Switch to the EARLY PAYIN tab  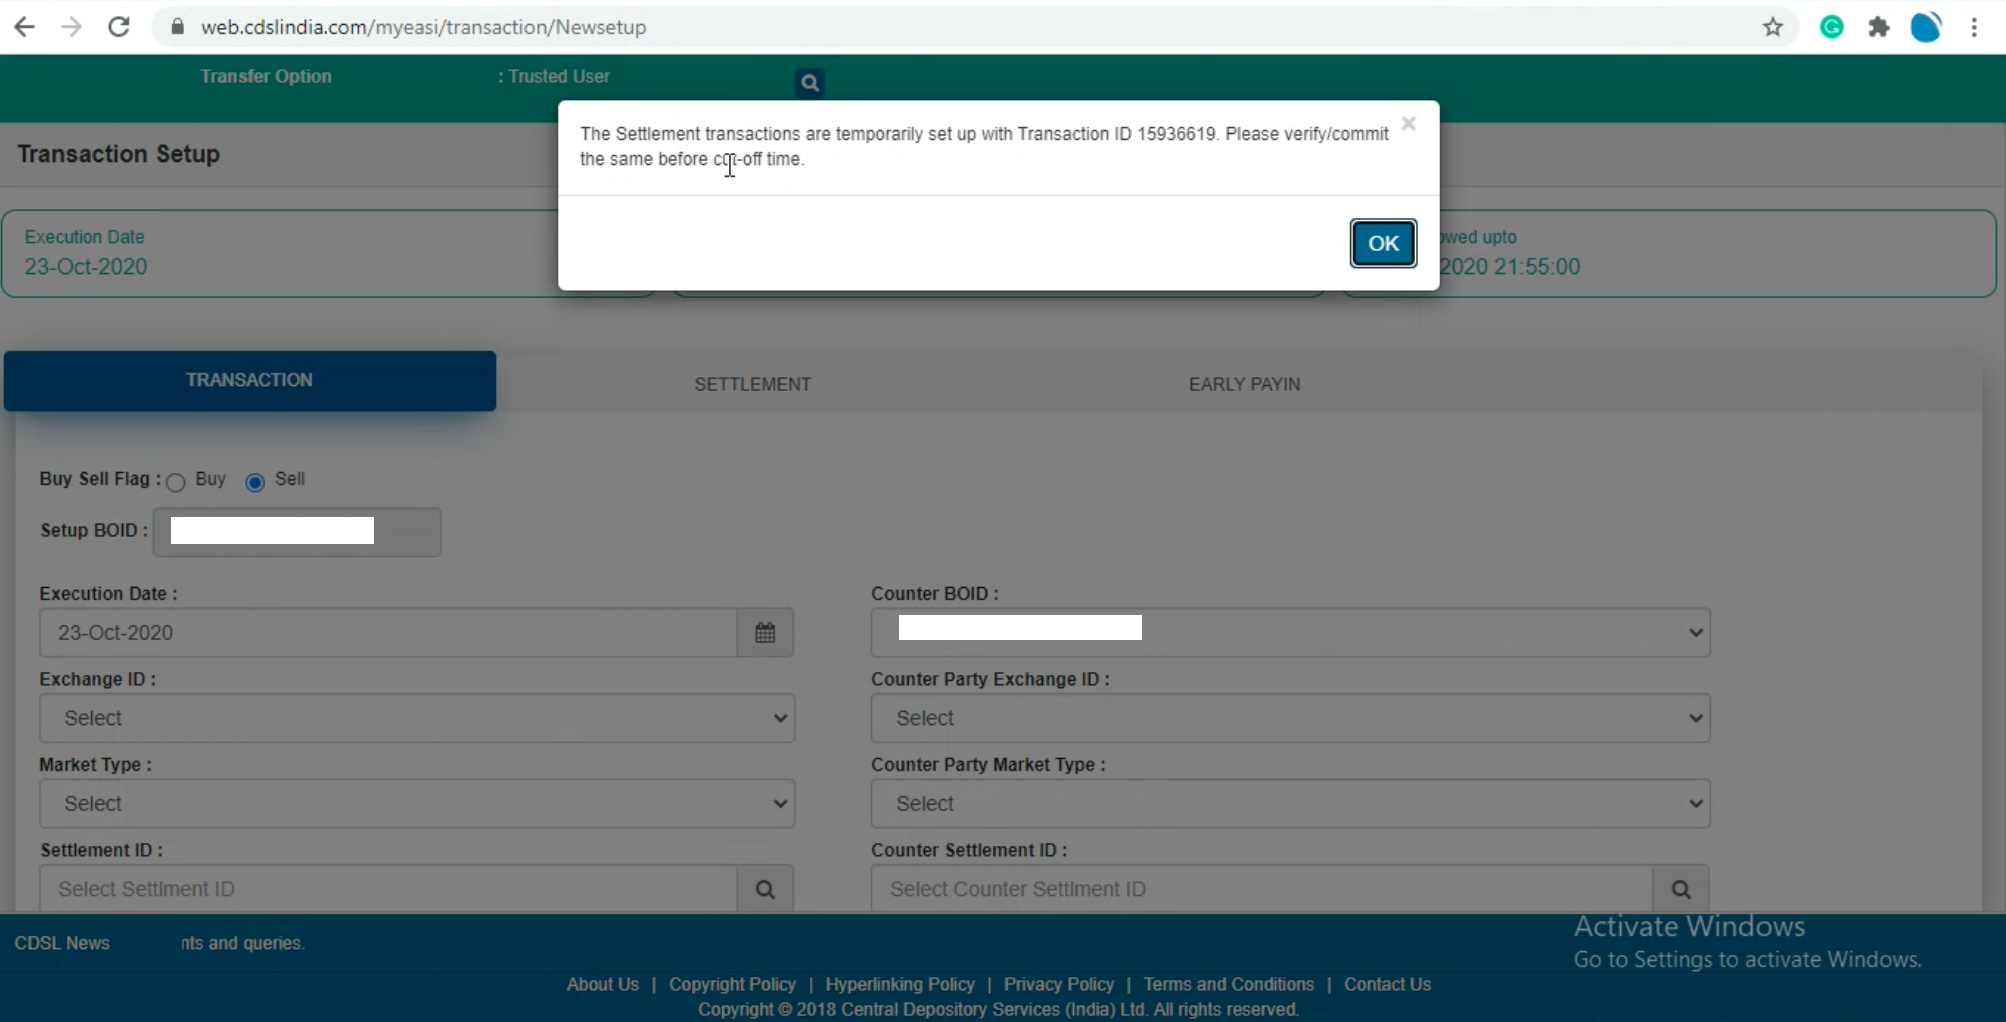coord(1244,384)
